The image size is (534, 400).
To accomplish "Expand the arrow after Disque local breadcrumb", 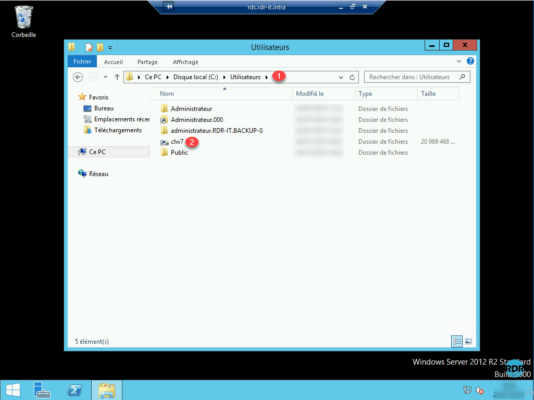I will click(224, 77).
